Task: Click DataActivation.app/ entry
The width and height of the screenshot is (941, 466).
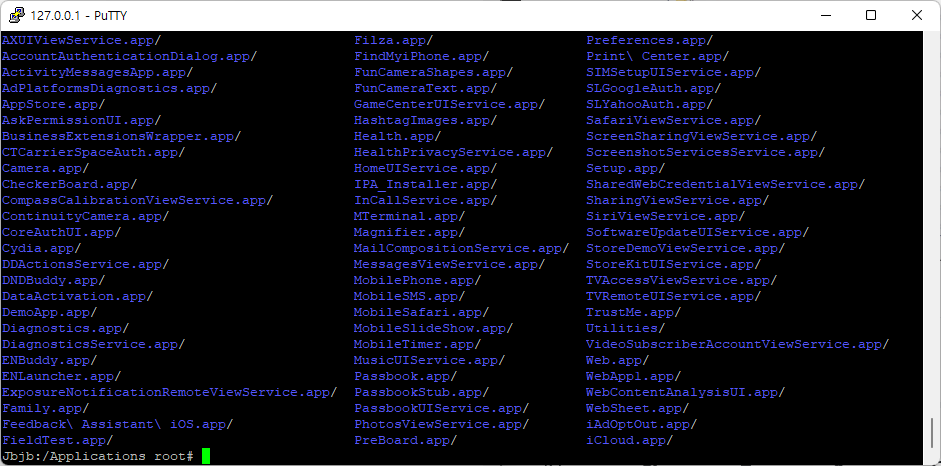Action: click(77, 296)
